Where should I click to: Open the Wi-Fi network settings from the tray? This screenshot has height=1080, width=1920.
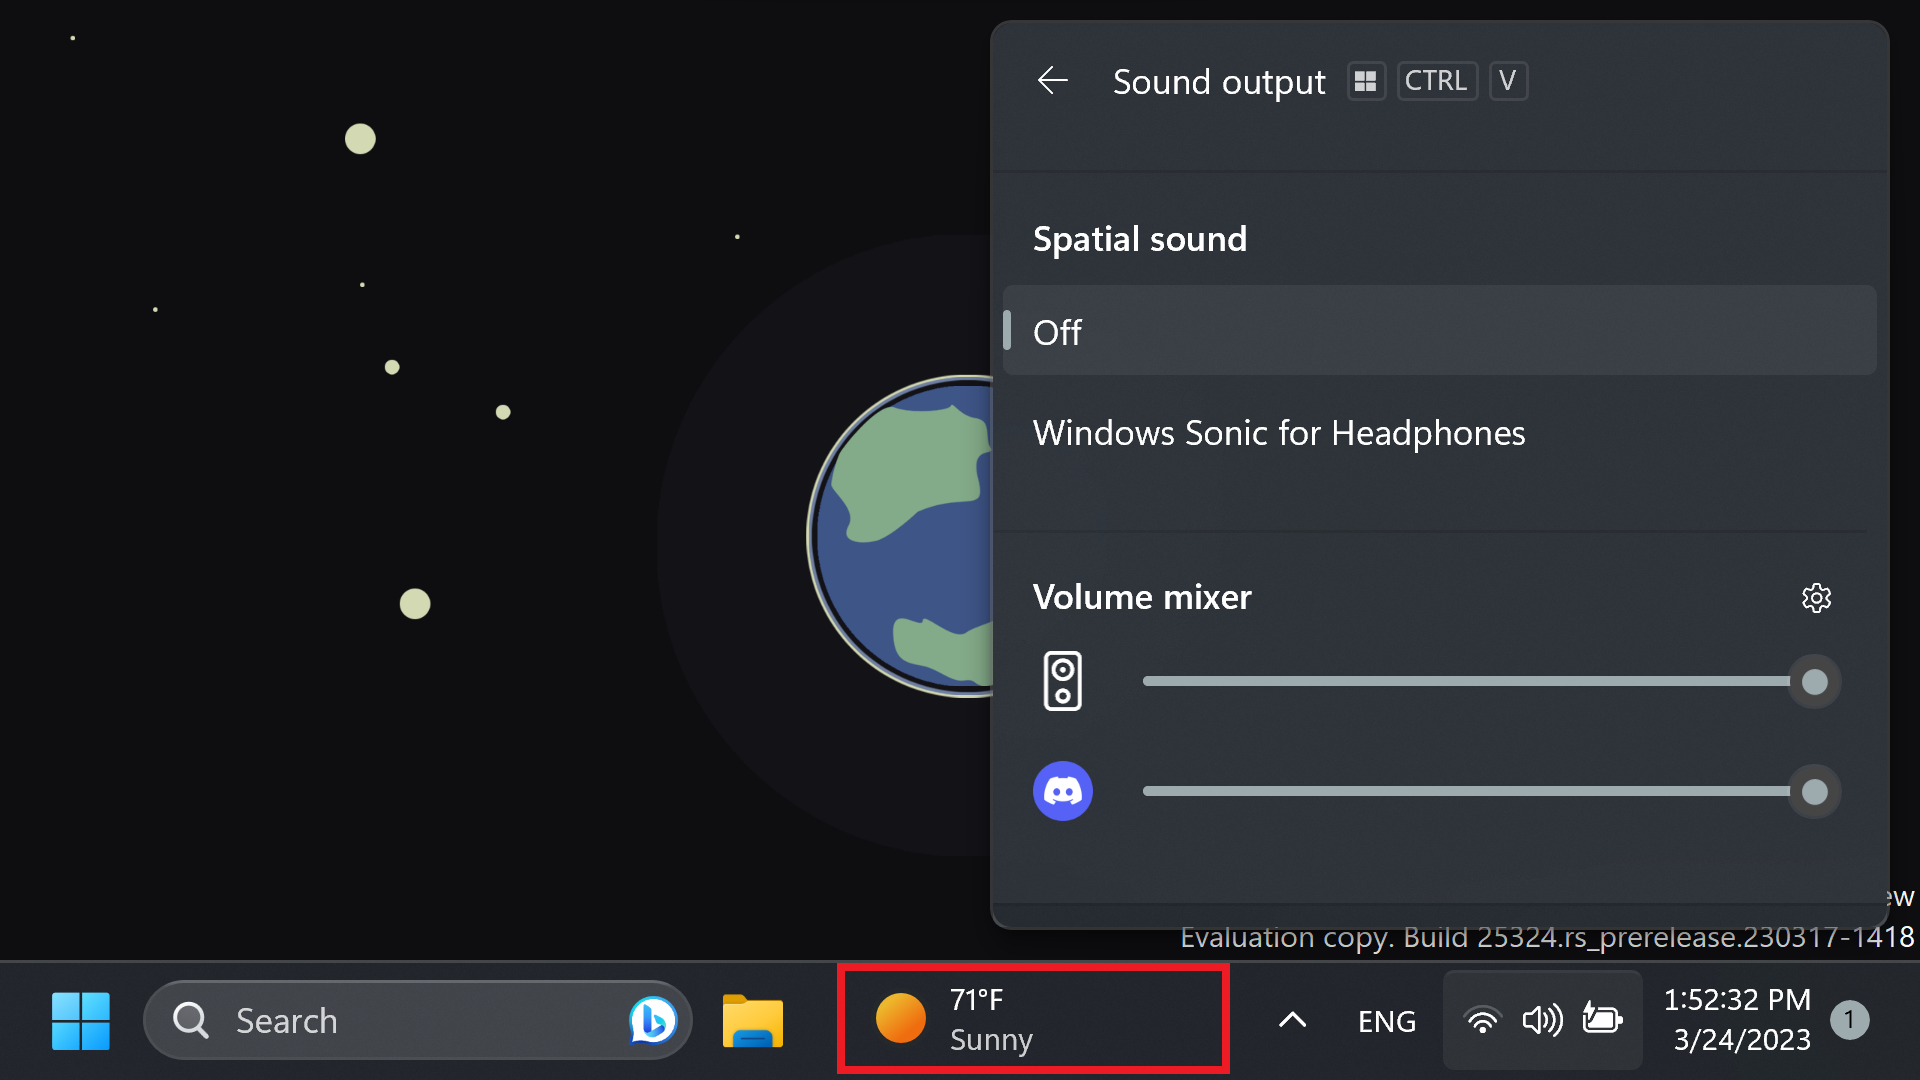1481,1020
